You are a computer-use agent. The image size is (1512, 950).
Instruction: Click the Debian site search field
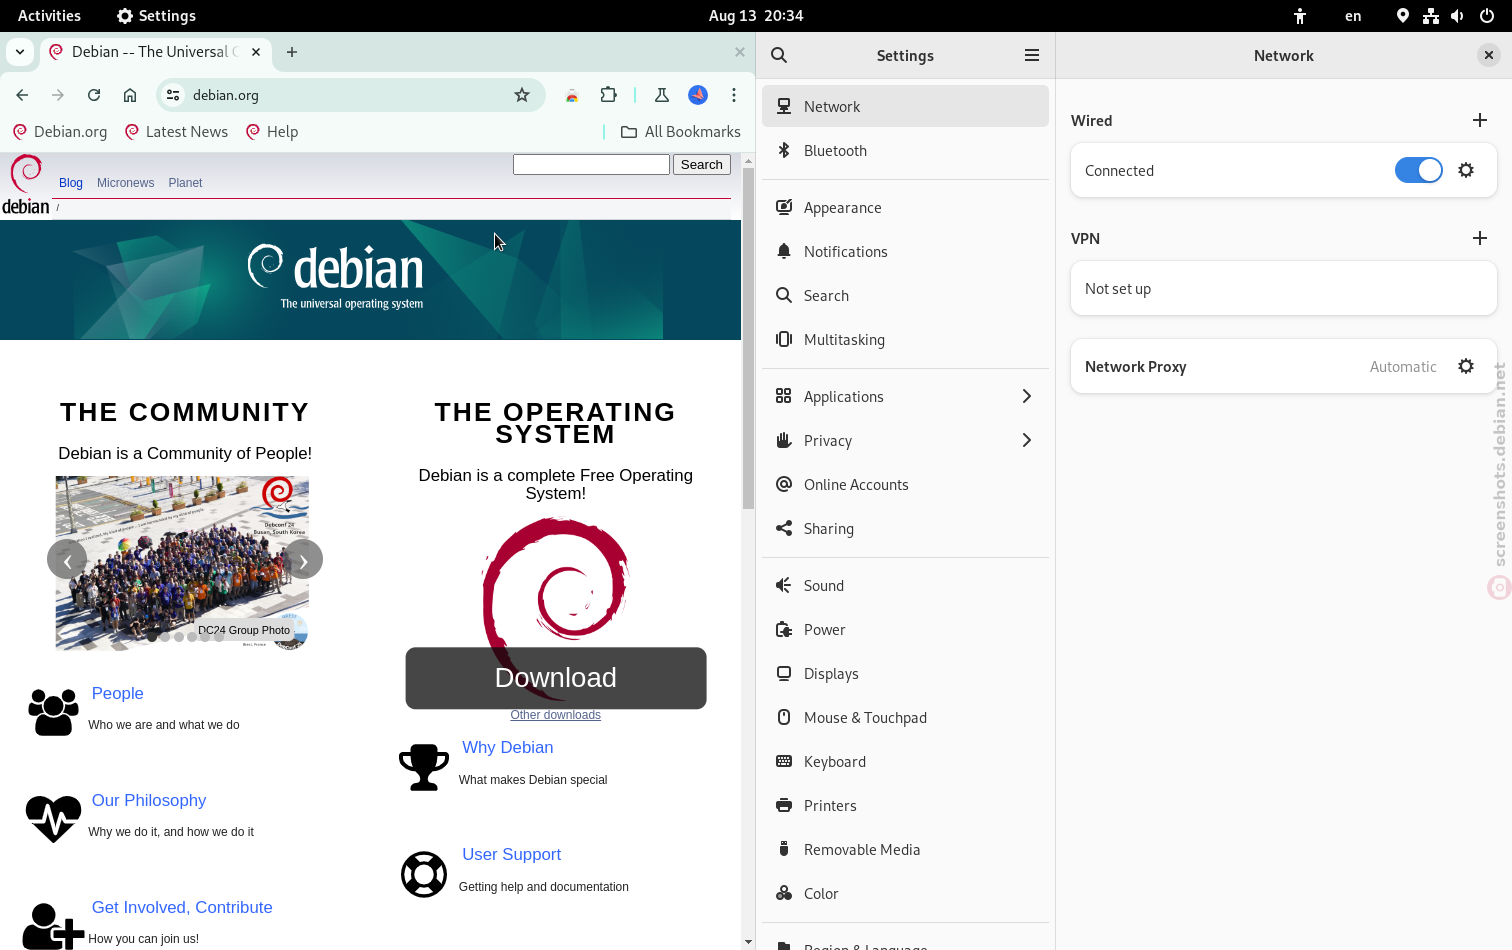click(x=591, y=164)
